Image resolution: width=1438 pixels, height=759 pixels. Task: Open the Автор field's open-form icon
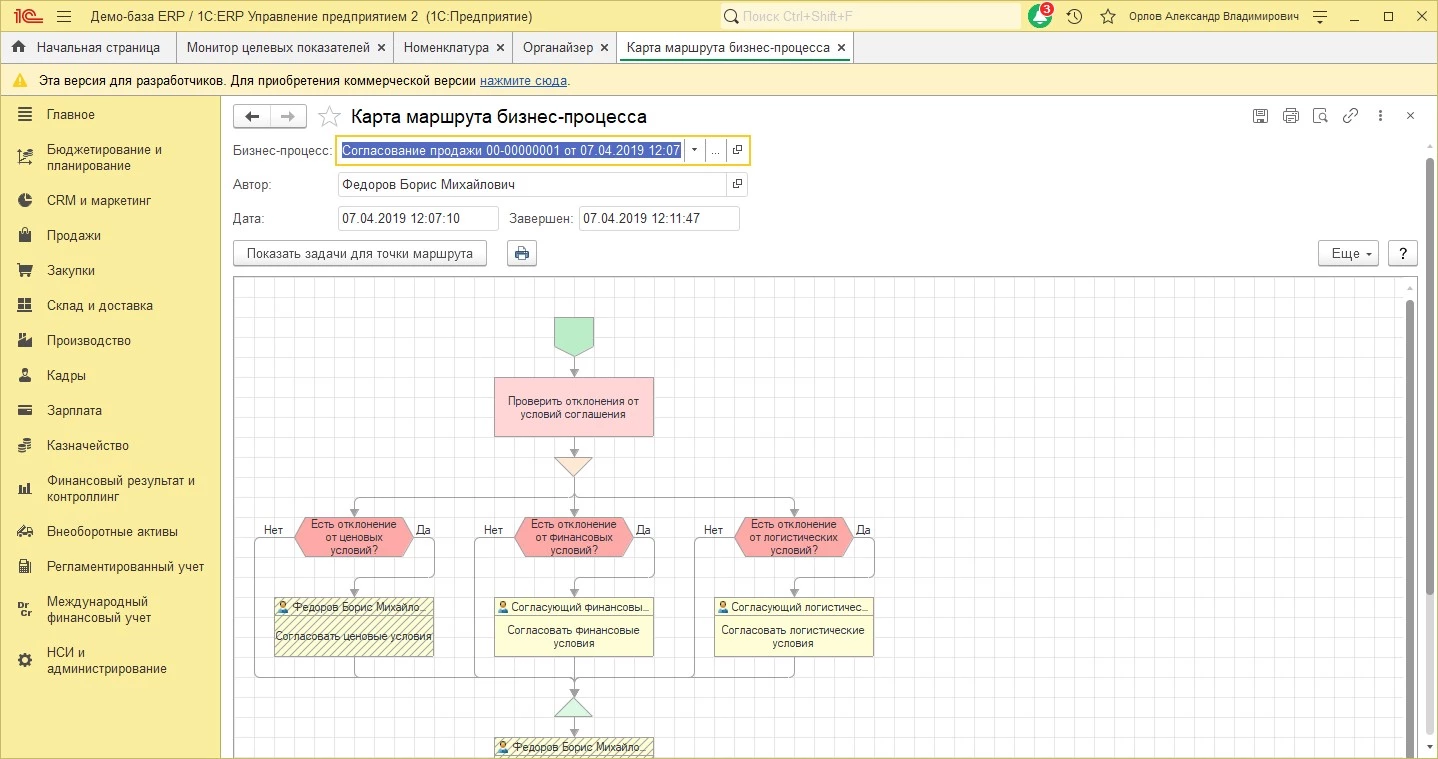pyautogui.click(x=737, y=184)
